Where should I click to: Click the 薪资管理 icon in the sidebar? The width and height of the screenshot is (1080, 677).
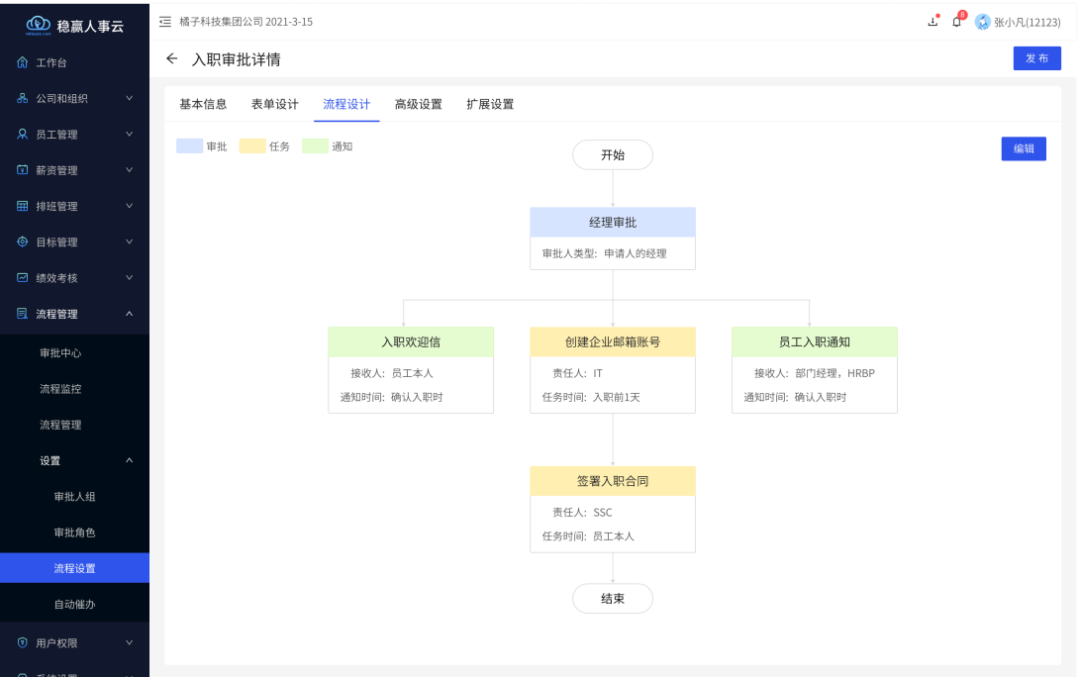click(22, 170)
